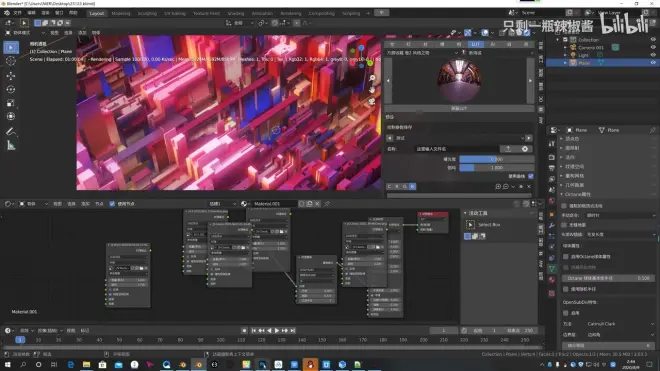Screen dimensions: 660x371
Task: Click the upload icon beside file name field
Action: coord(508,149)
